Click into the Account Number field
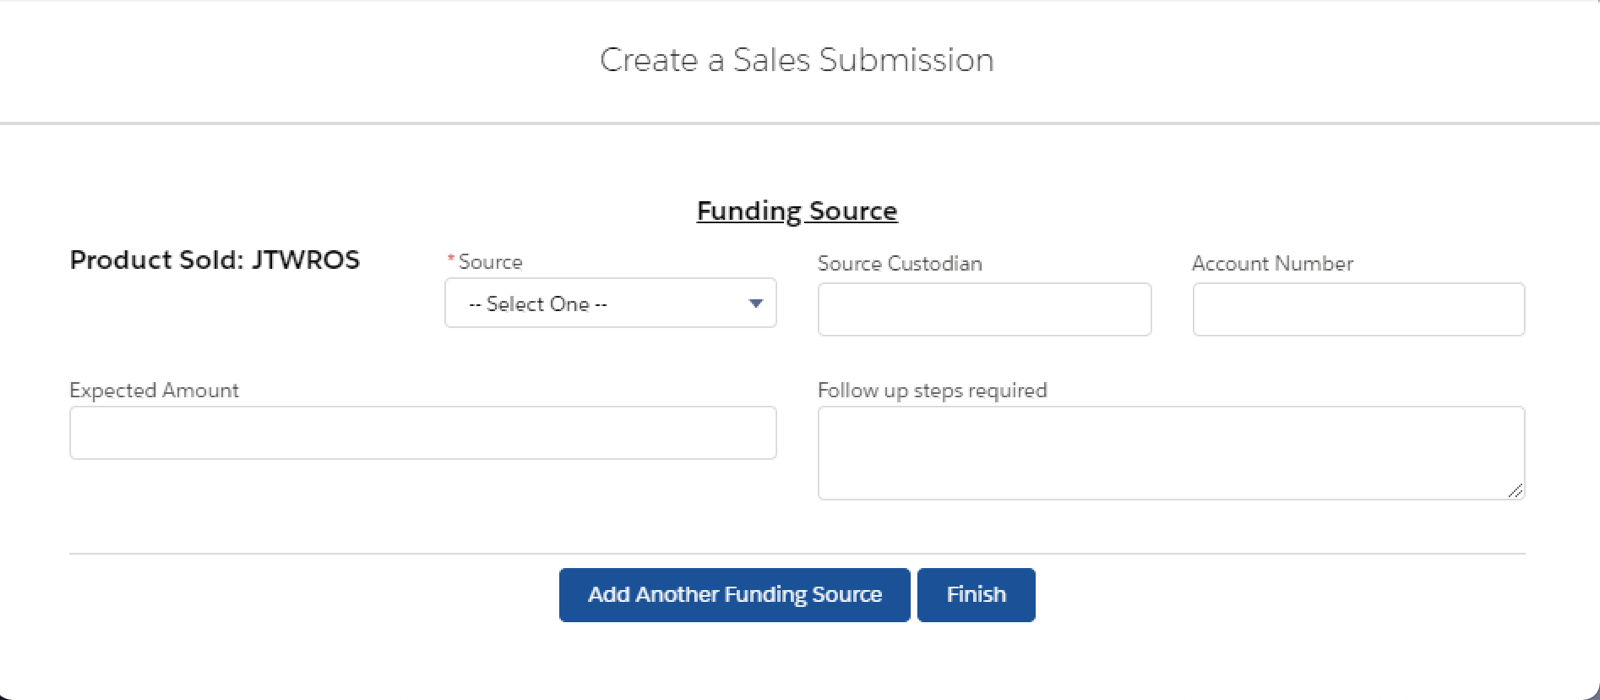The image size is (1600, 700). click(1358, 310)
